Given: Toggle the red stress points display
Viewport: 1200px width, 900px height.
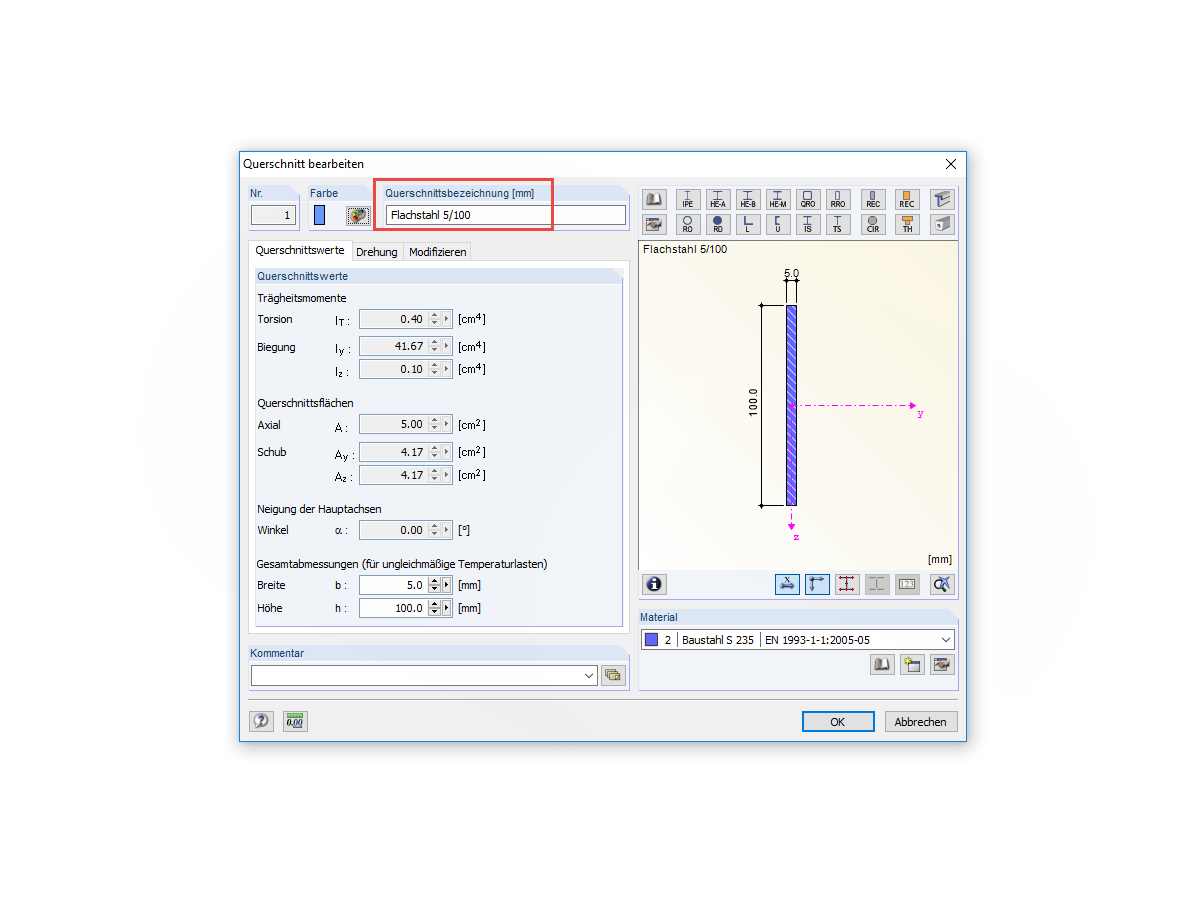Looking at the screenshot, I should click(847, 584).
